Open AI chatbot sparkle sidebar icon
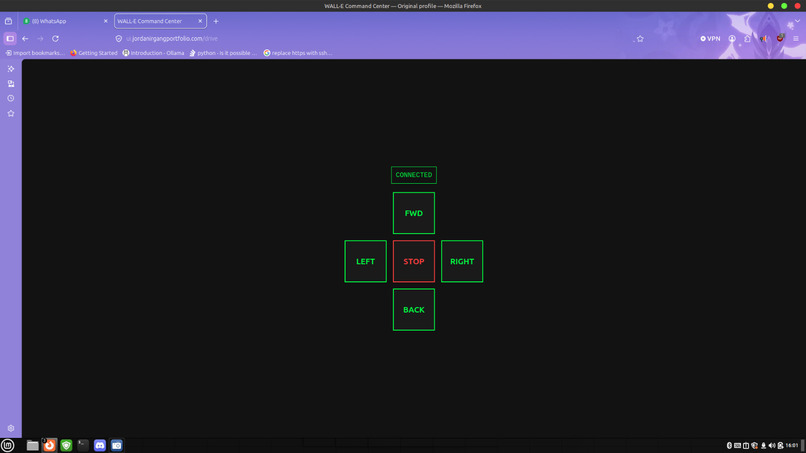This screenshot has height=453, width=806. coord(11,68)
